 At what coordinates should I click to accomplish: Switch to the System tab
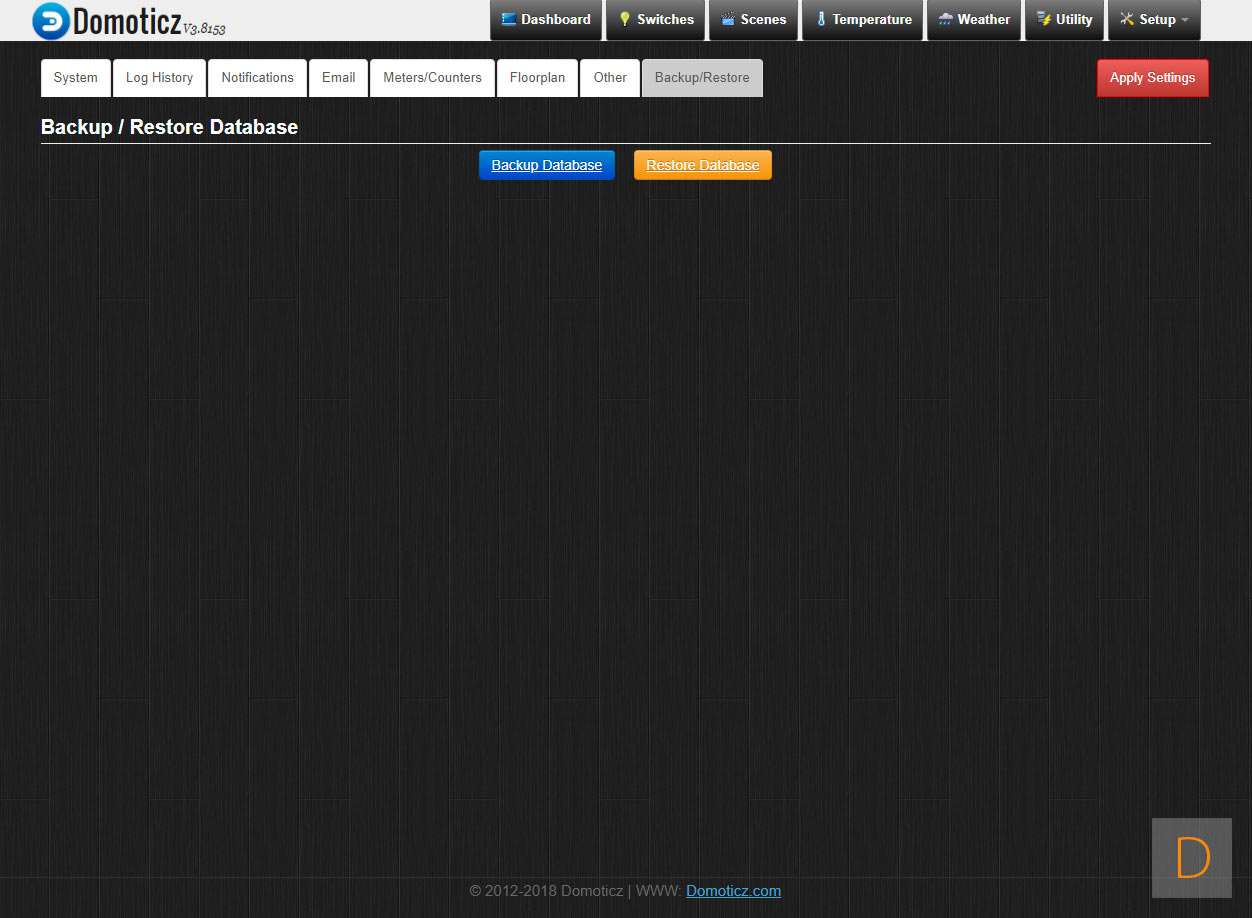pyautogui.click(x=76, y=78)
